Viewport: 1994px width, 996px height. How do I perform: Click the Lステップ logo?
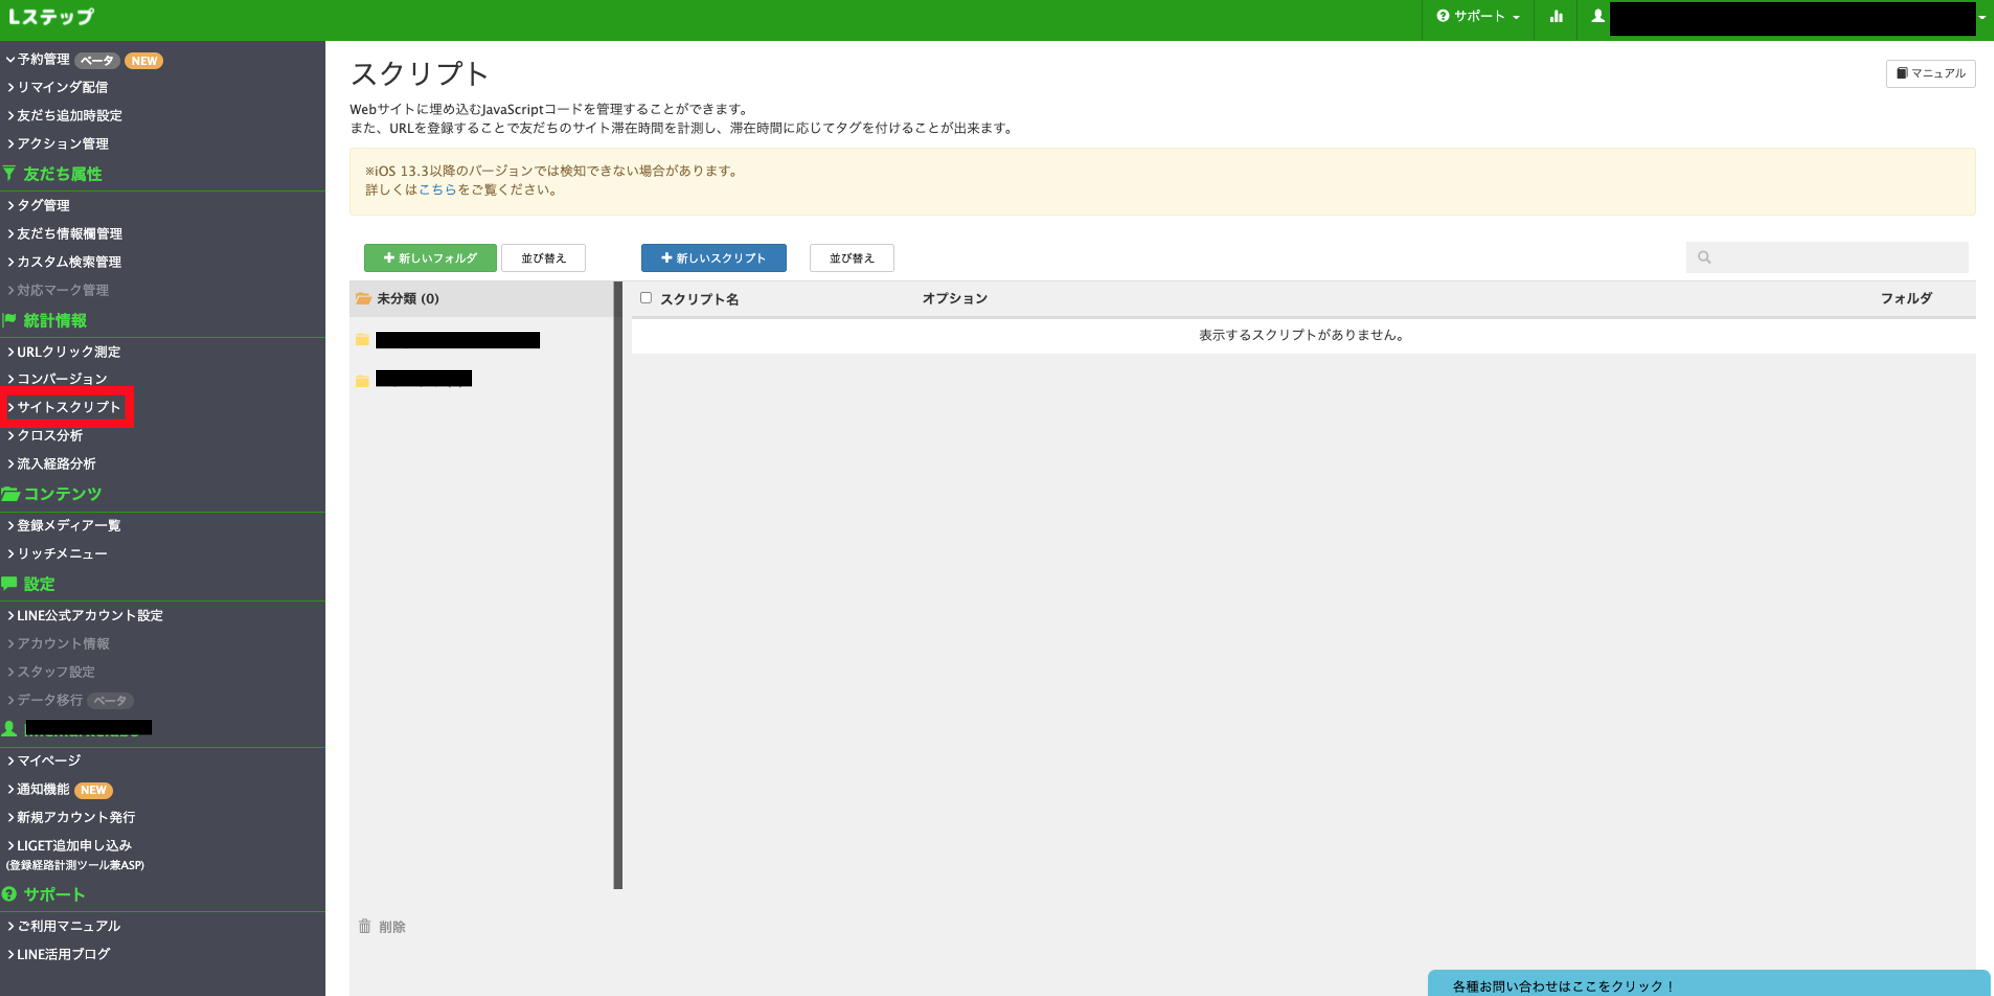(x=51, y=17)
